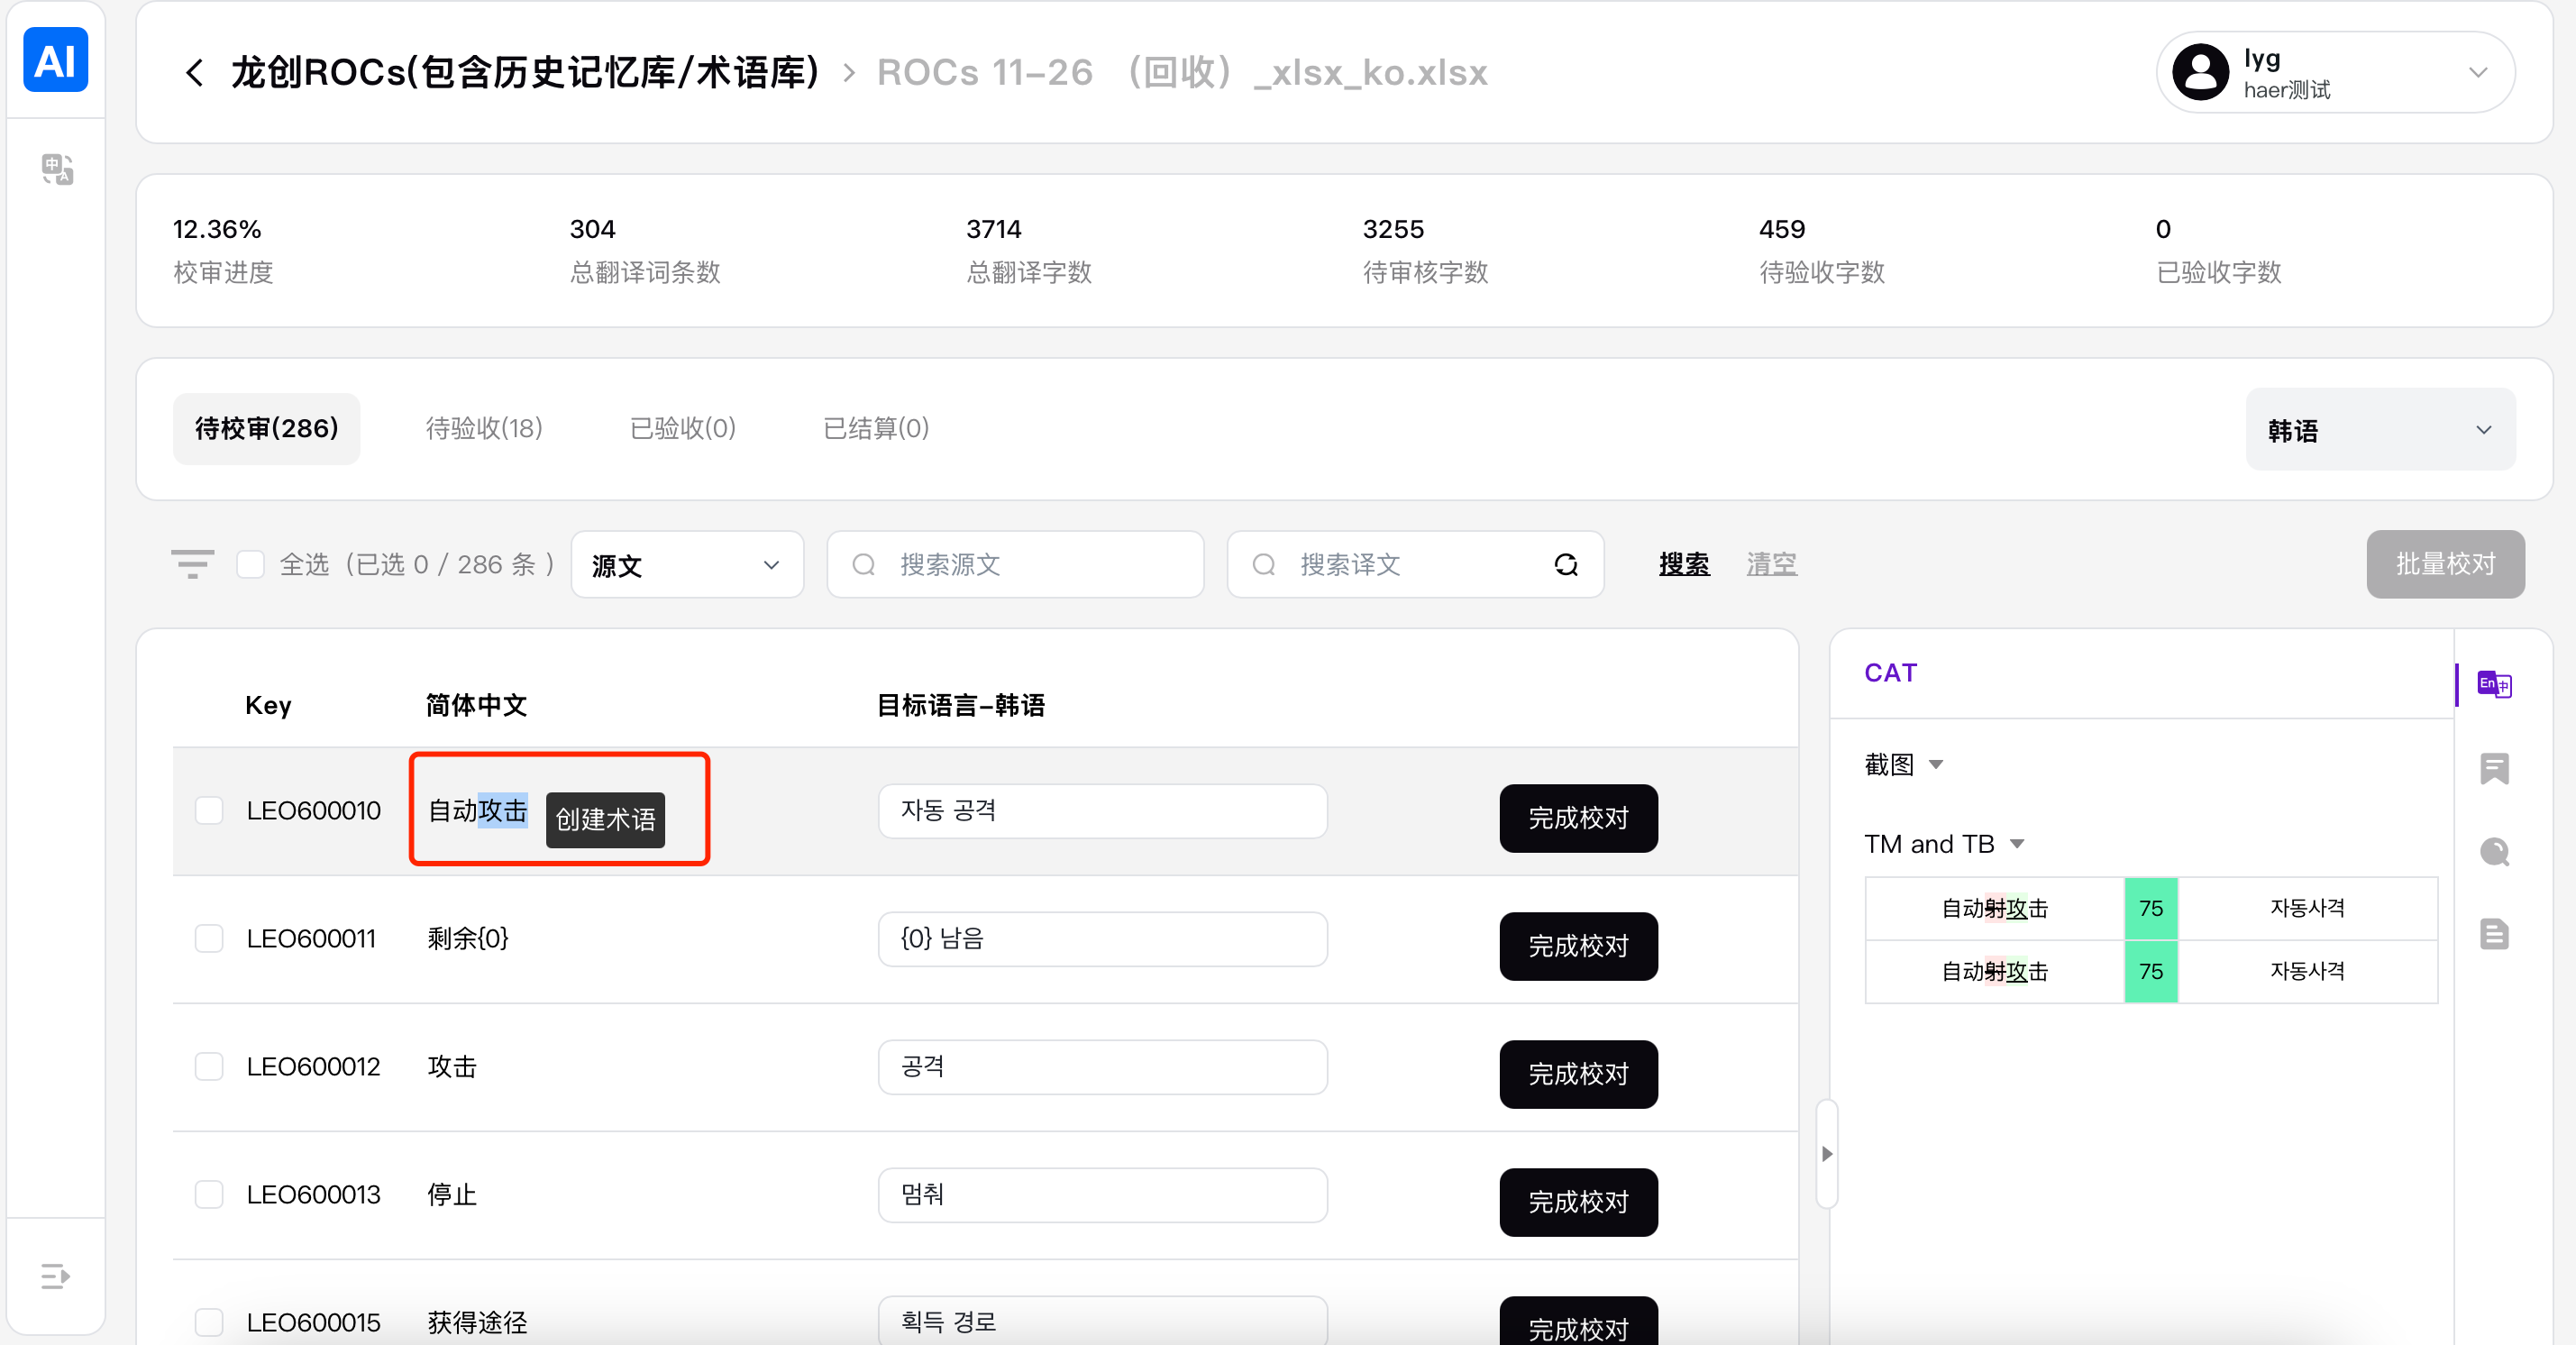Click the AI logo icon in sidebar
Viewport: 2576px width, 1345px height.
(55, 60)
